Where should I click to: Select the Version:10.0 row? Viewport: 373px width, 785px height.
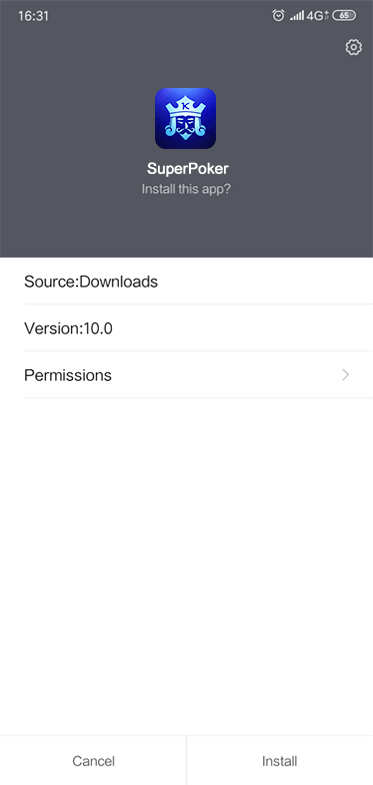pos(198,328)
